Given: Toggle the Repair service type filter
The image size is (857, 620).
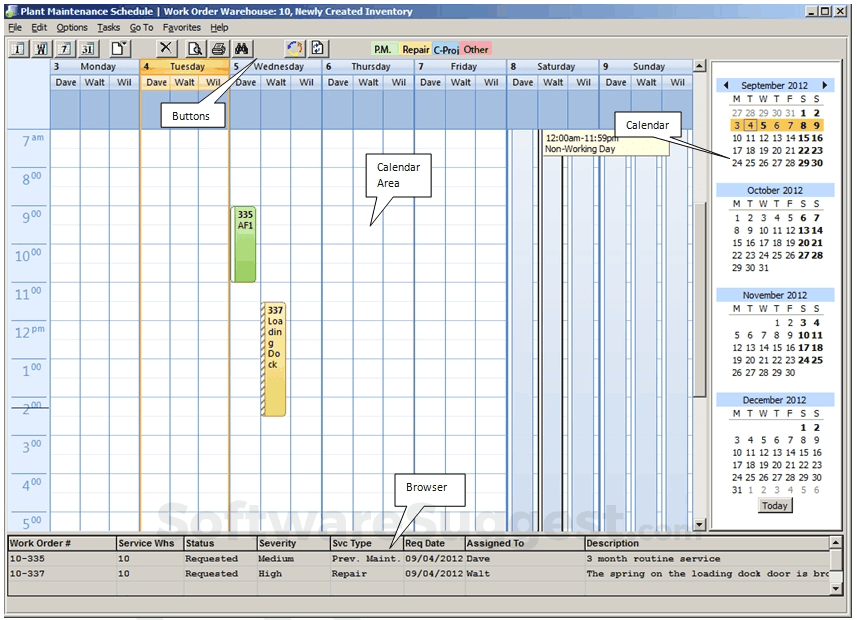Looking at the screenshot, I should click(x=415, y=49).
